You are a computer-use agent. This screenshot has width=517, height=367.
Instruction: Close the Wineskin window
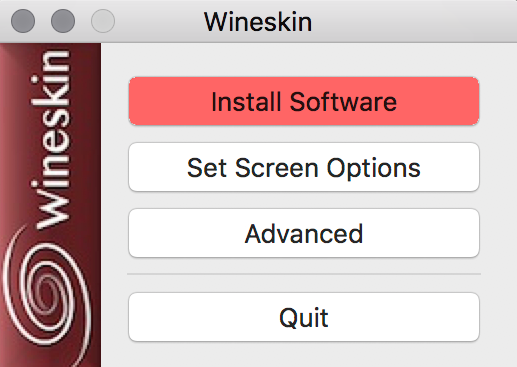click(23, 21)
